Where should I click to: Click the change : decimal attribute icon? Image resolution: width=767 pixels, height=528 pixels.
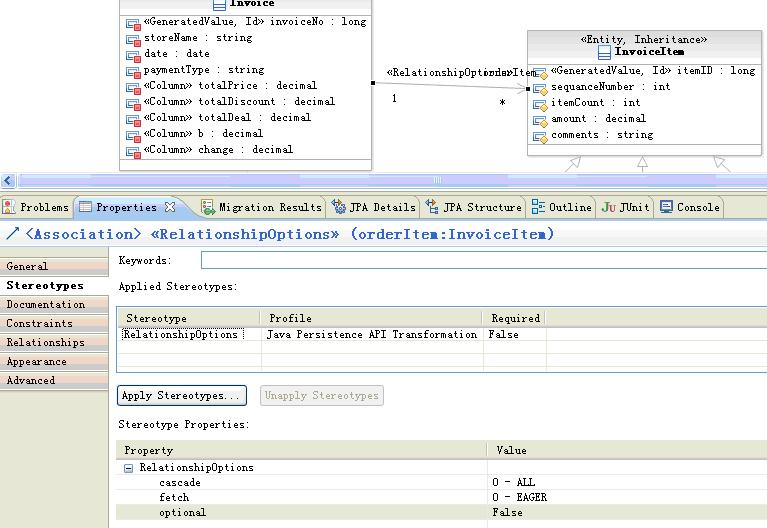coord(133,152)
